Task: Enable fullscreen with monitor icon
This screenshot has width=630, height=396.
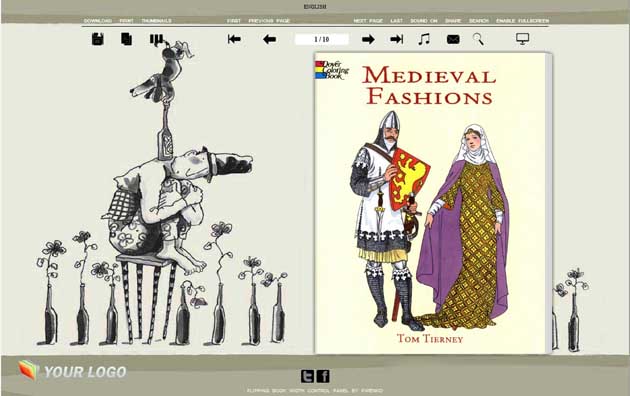Action: (522, 39)
